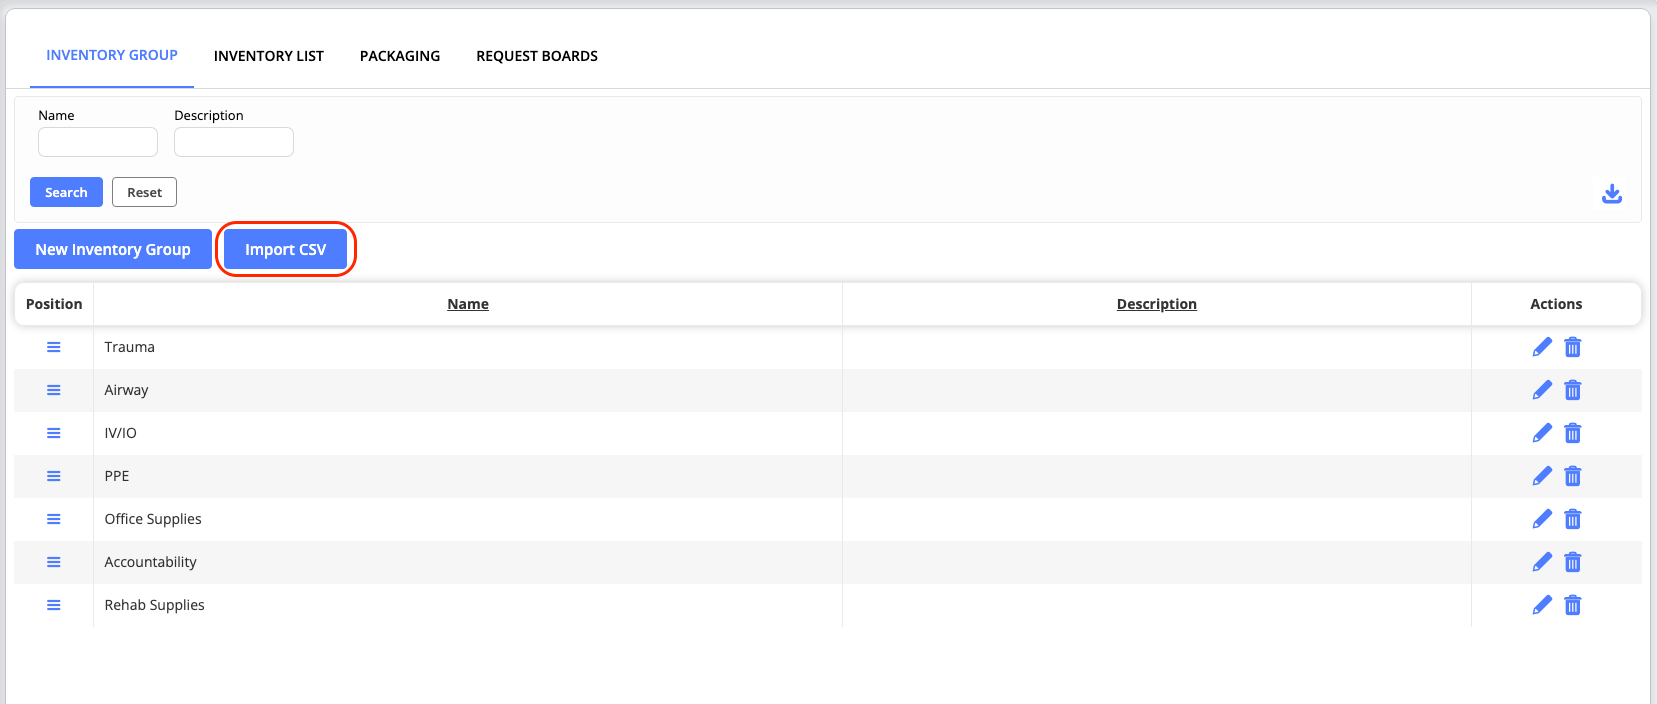Sort by the Description column header
The height and width of the screenshot is (704, 1657).
click(1157, 304)
